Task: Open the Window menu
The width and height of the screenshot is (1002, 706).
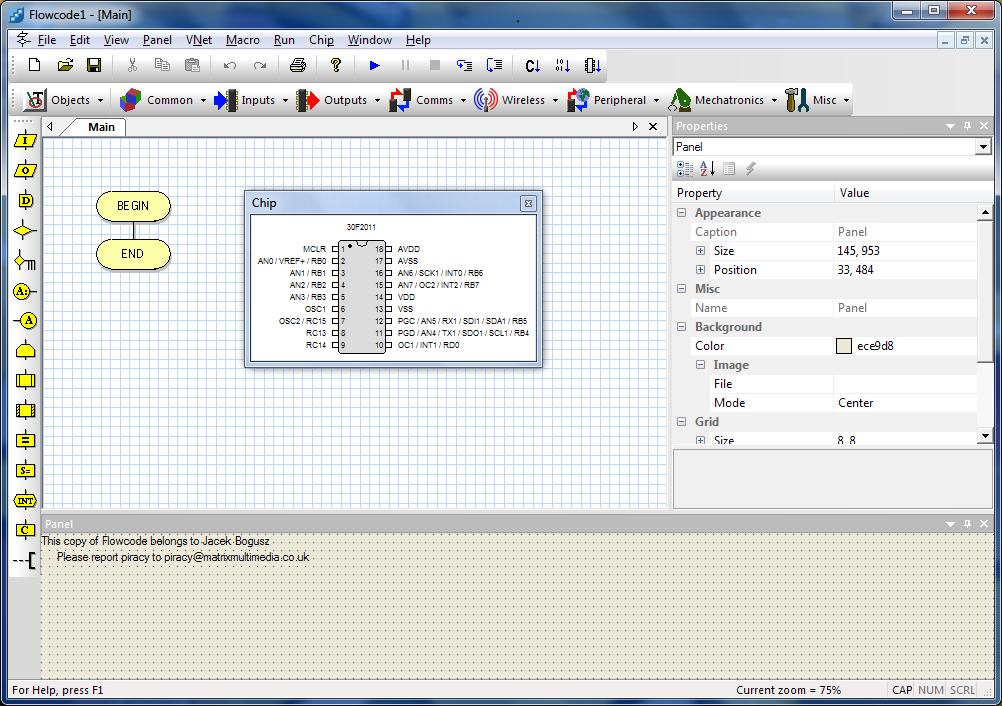Action: (x=370, y=40)
